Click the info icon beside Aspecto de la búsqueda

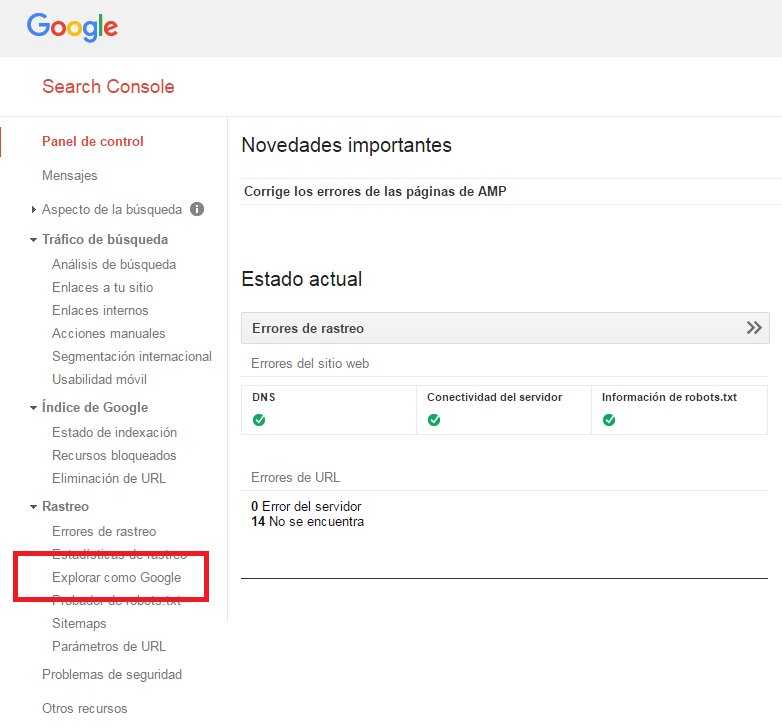pos(197,209)
